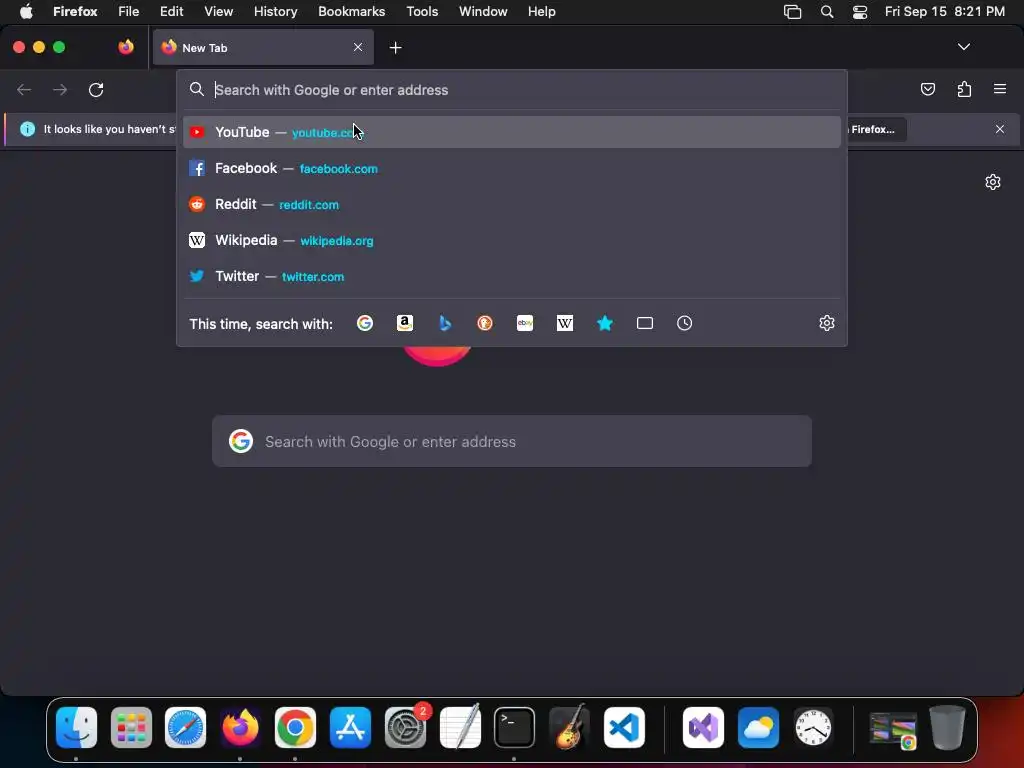Open new tab page personalize gear
Screen dimensions: 1024x768
coord(993,182)
